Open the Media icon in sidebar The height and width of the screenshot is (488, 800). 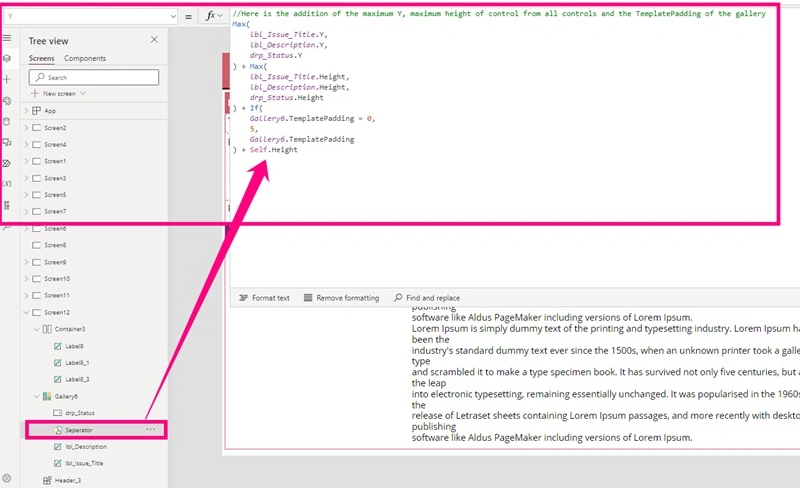7,142
